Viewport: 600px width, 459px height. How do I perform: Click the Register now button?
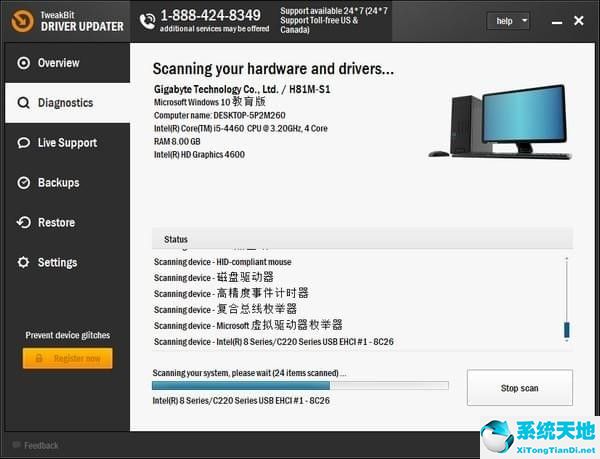point(68,358)
